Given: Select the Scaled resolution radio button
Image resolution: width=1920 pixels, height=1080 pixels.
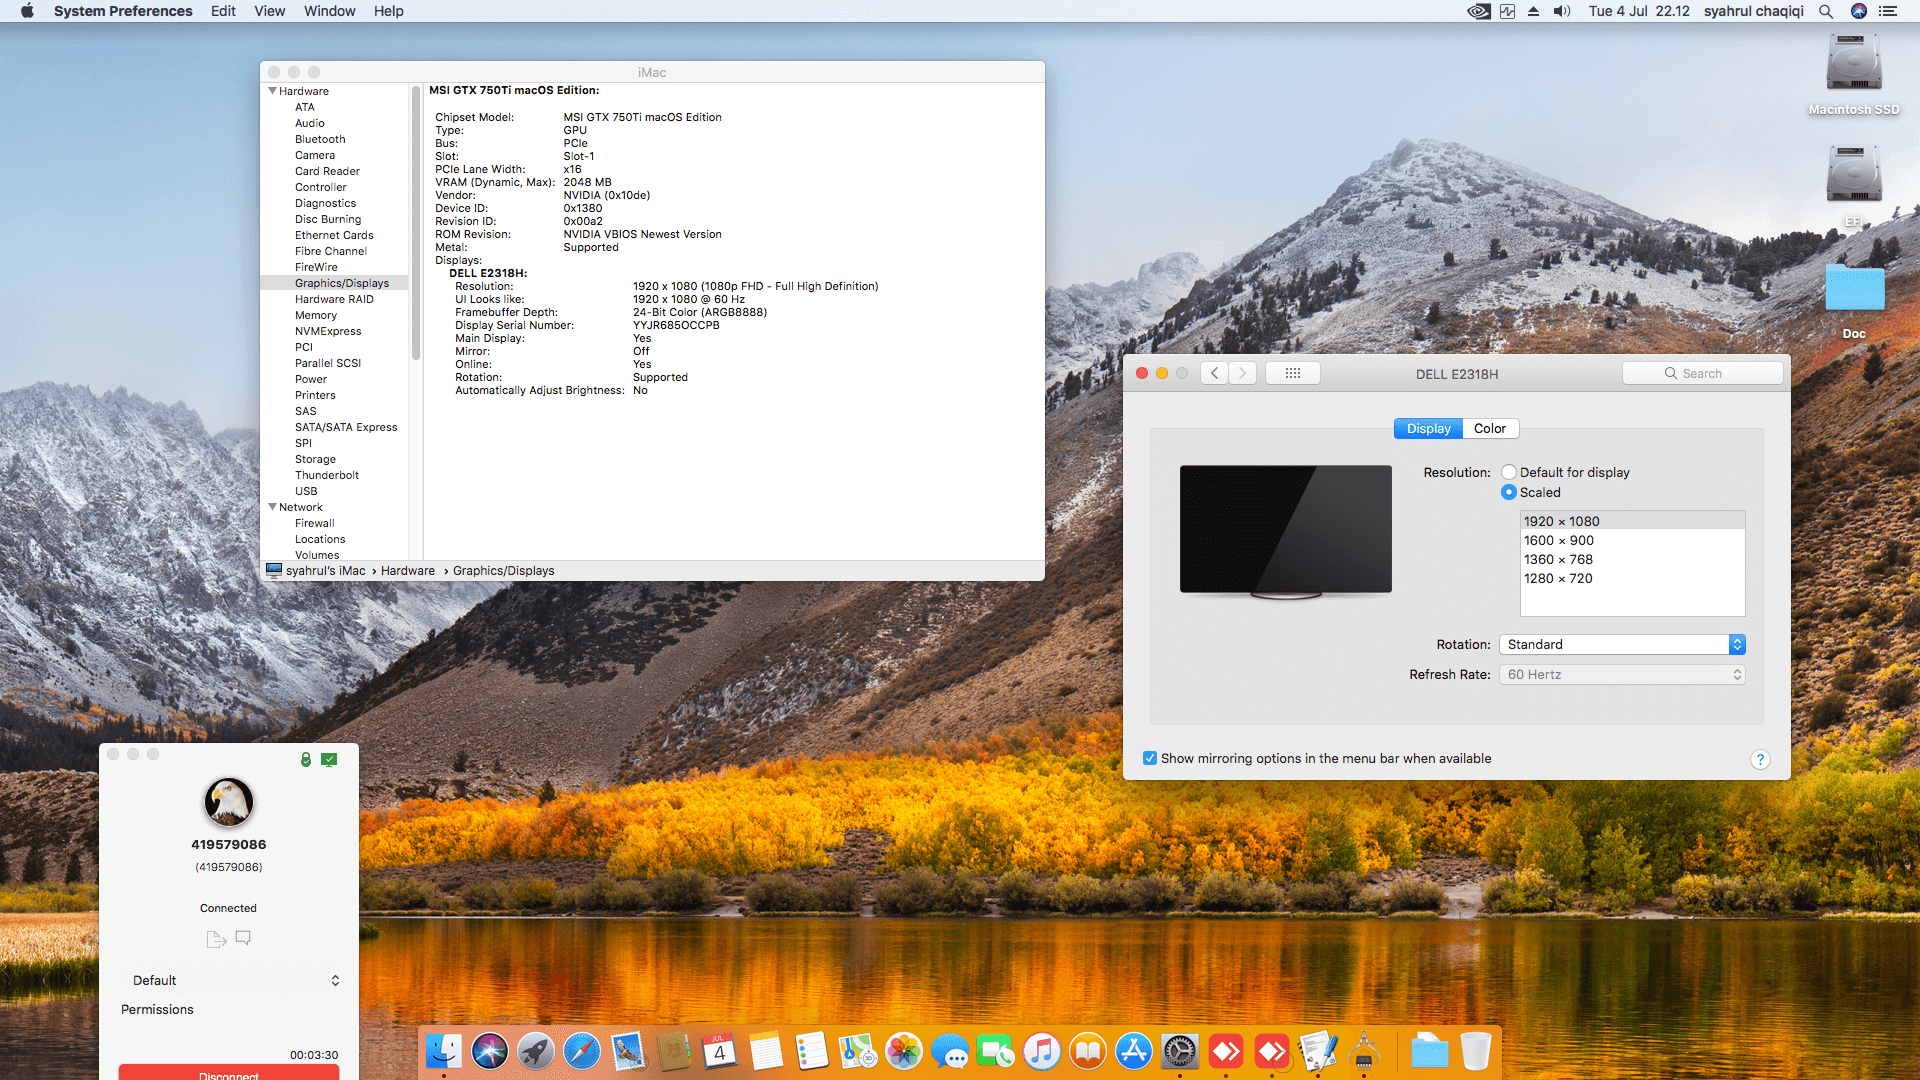Looking at the screenshot, I should (1508, 492).
